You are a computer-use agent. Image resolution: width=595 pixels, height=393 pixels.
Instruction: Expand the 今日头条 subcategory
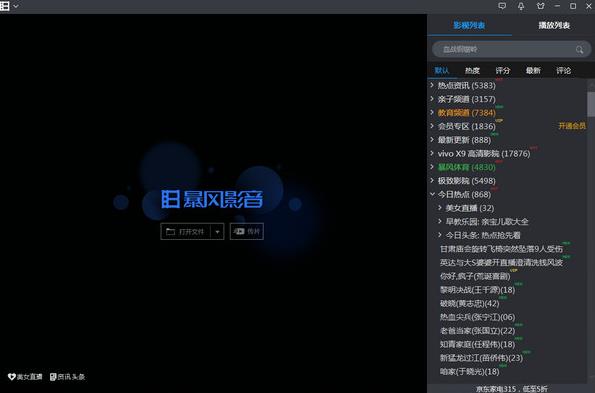pyautogui.click(x=439, y=235)
